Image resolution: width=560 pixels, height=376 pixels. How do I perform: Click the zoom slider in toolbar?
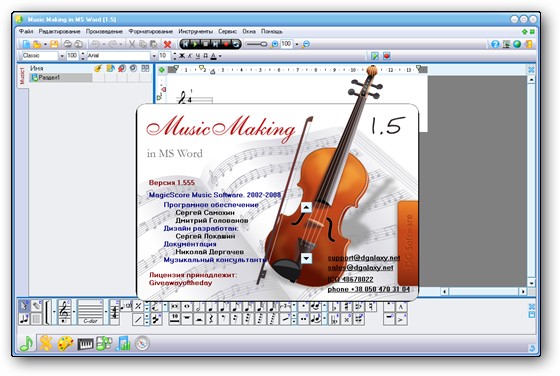coord(256,44)
